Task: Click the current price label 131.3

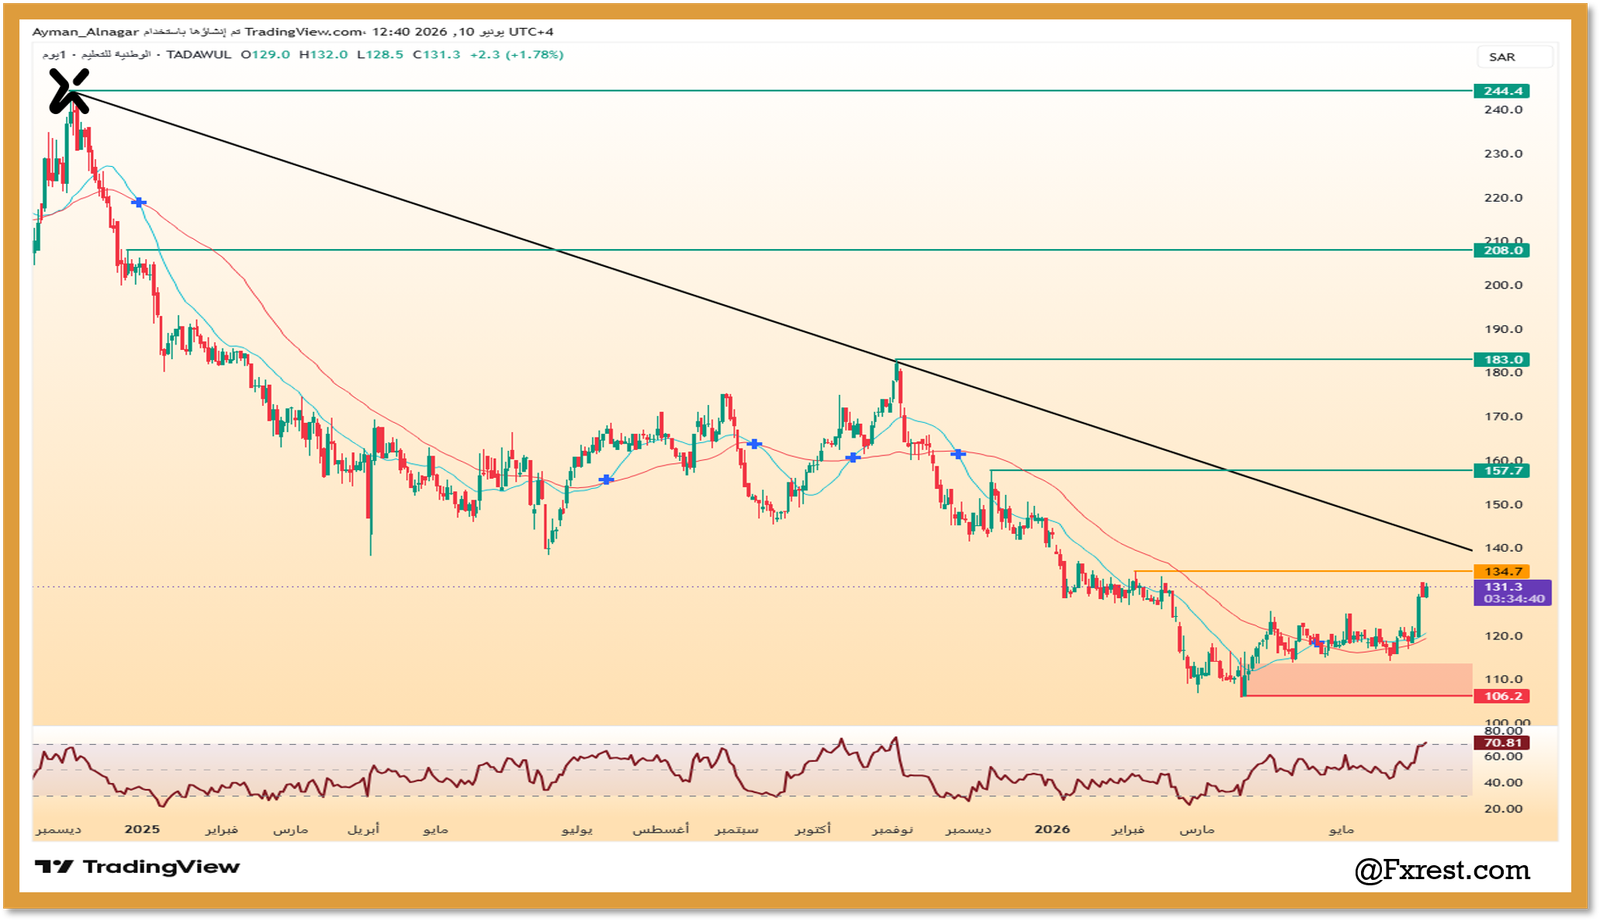Action: pyautogui.click(x=1503, y=587)
